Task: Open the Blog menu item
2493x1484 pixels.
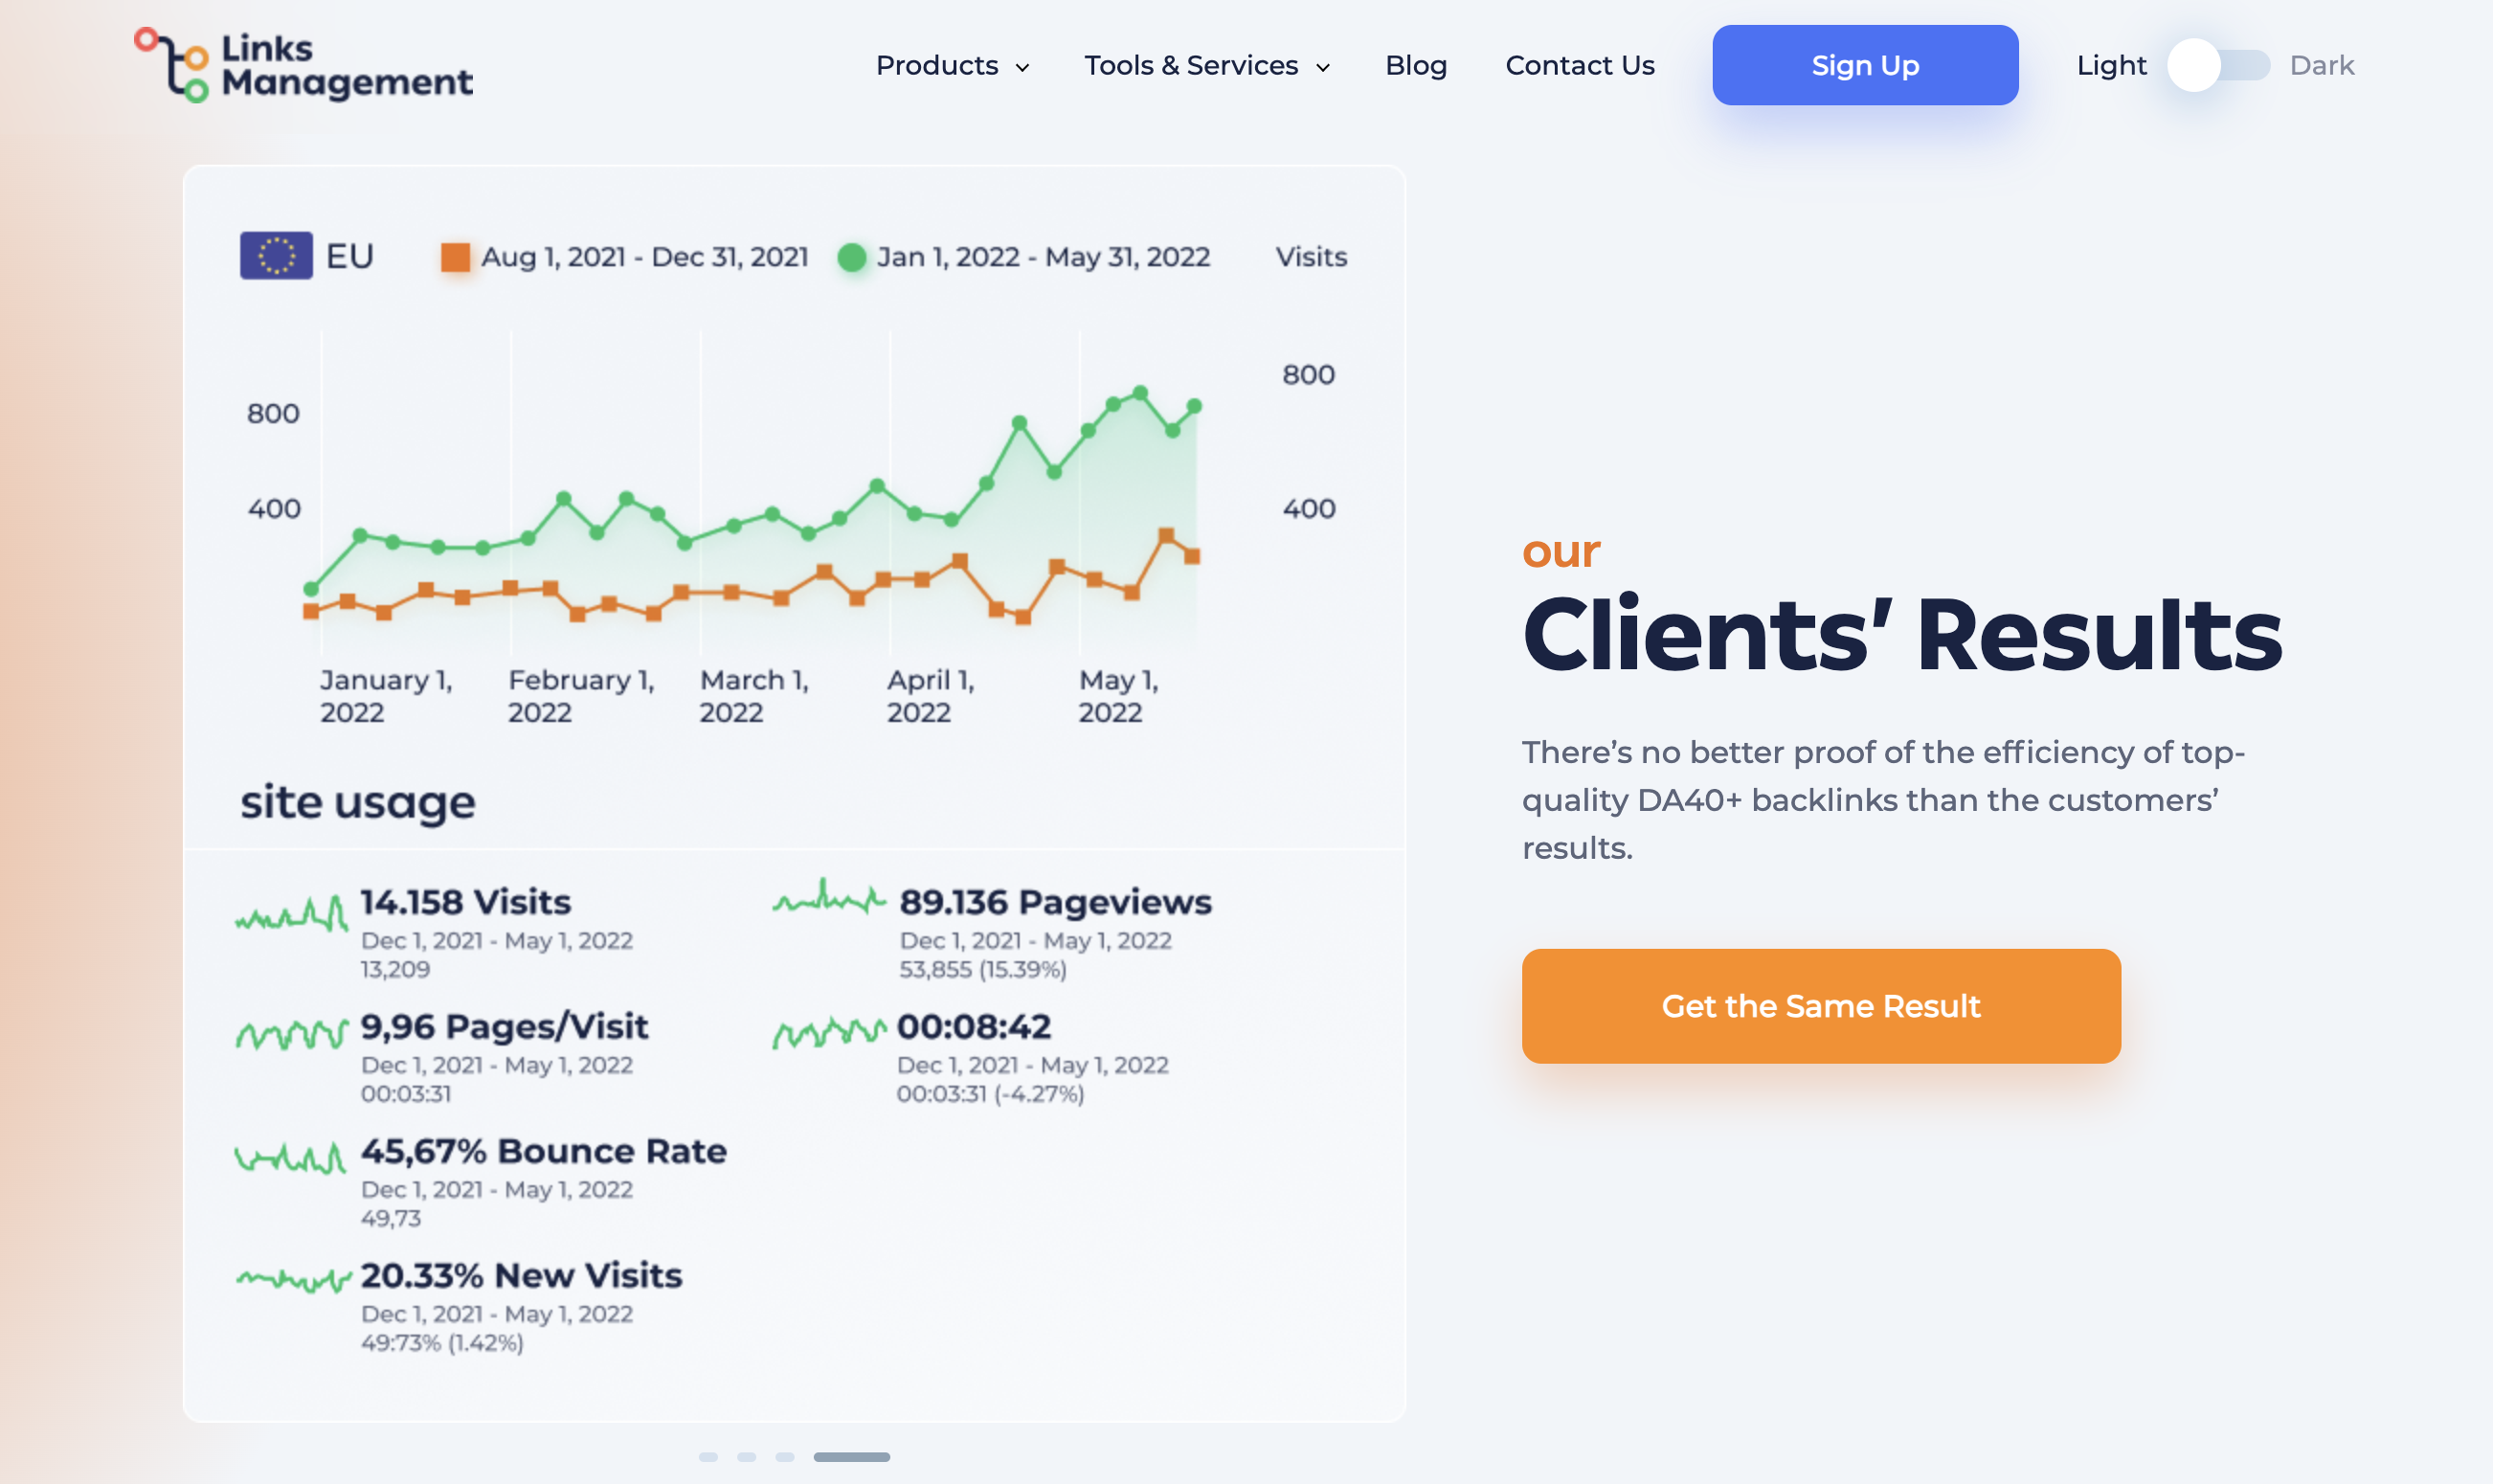Action: coord(1416,63)
